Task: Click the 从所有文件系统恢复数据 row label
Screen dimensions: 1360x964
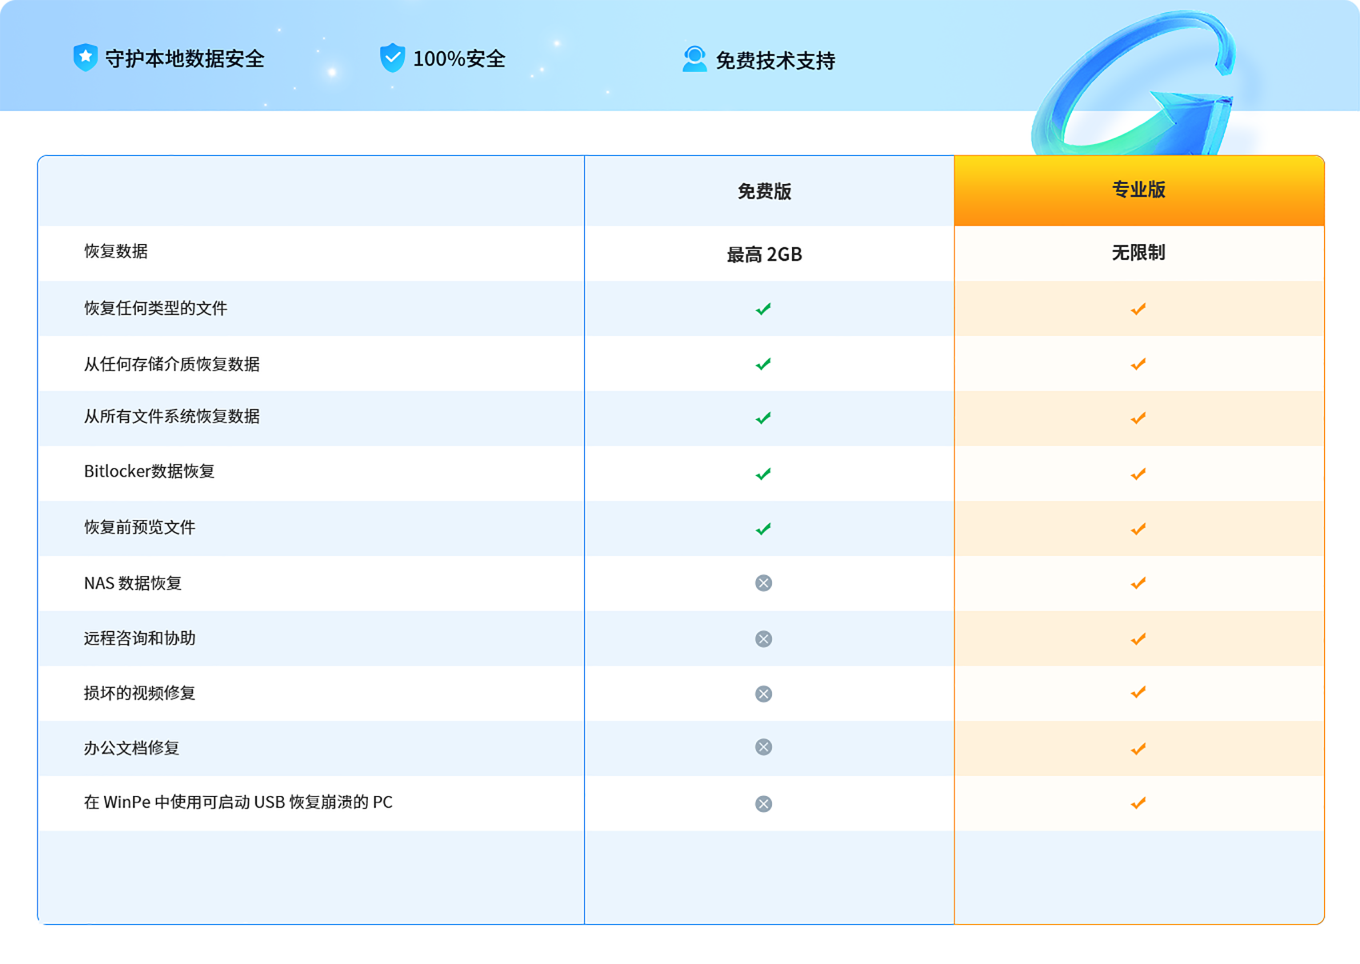Action: (x=172, y=416)
